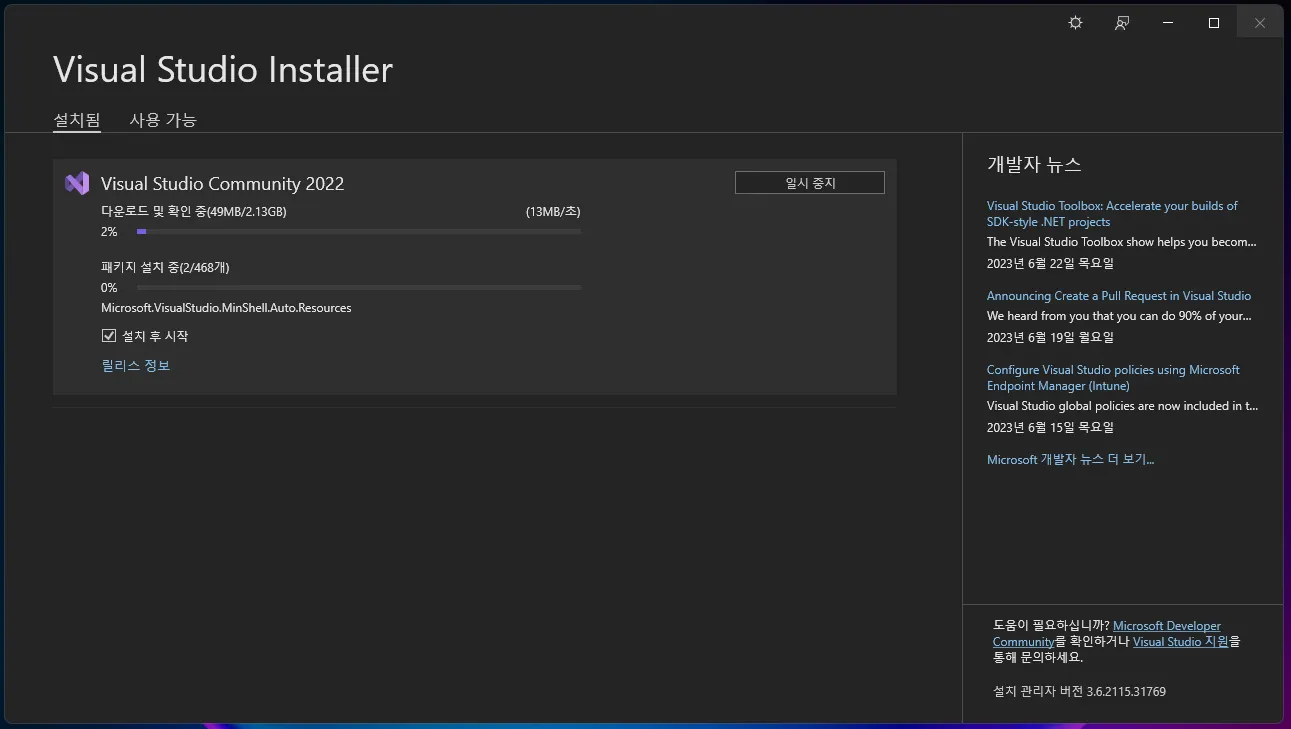Click the 2023년 6월 15일 목요일 date

(1050, 427)
